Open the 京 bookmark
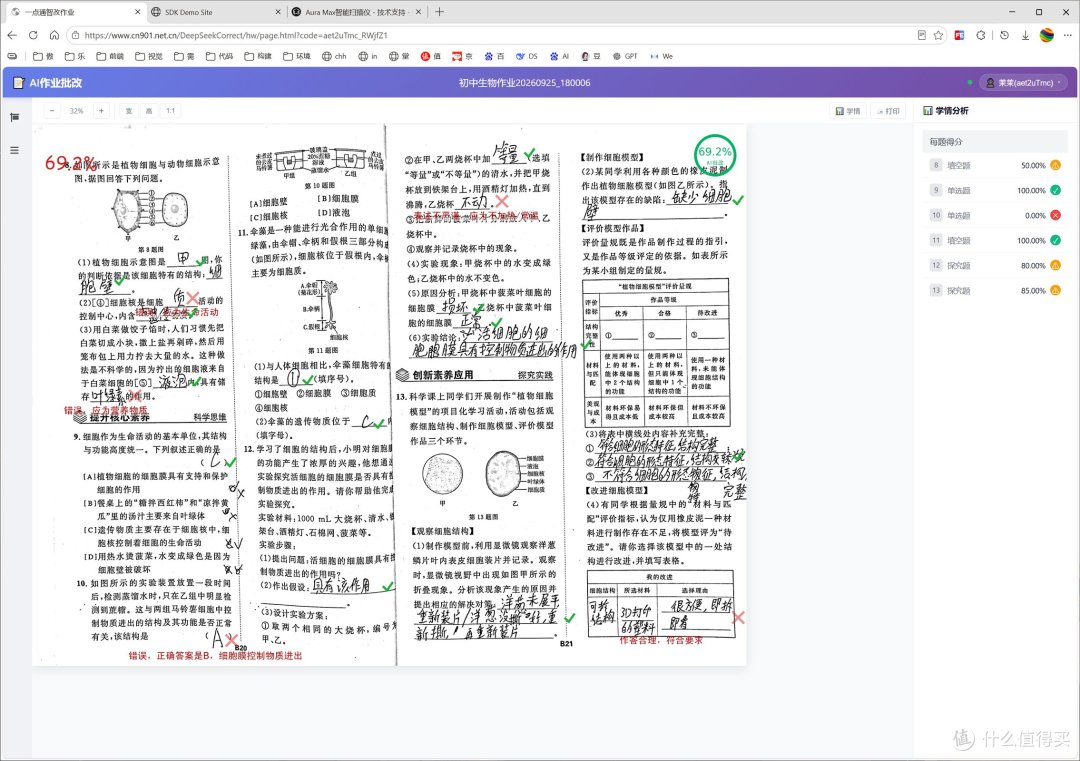Screen dimensions: 1080x761 click(x=462, y=56)
